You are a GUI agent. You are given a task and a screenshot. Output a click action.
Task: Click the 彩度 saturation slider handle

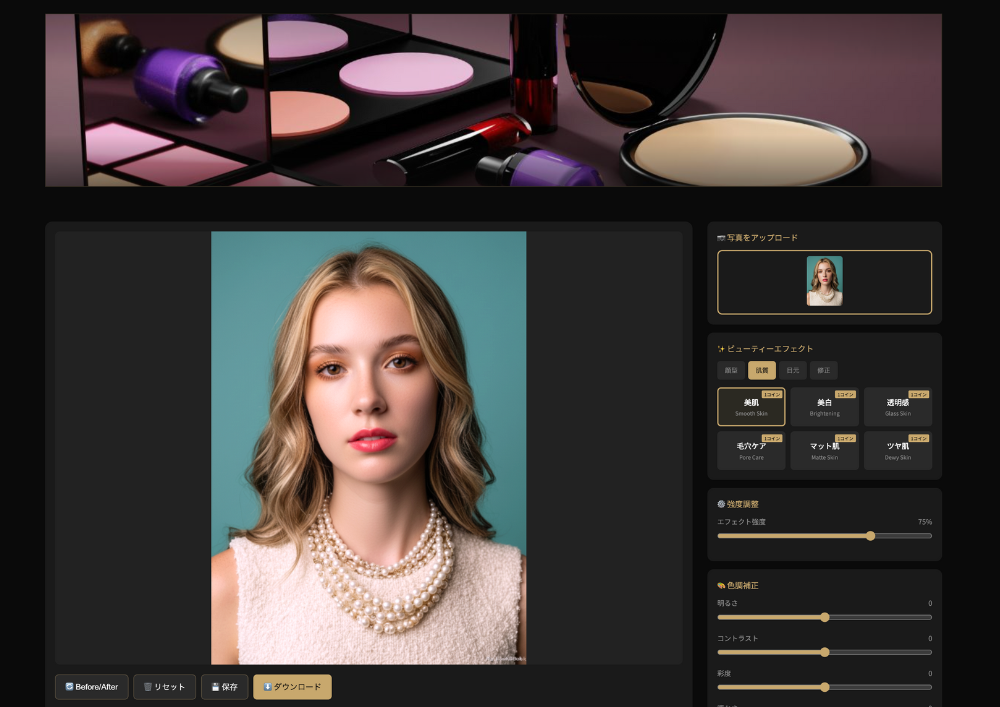(x=825, y=687)
